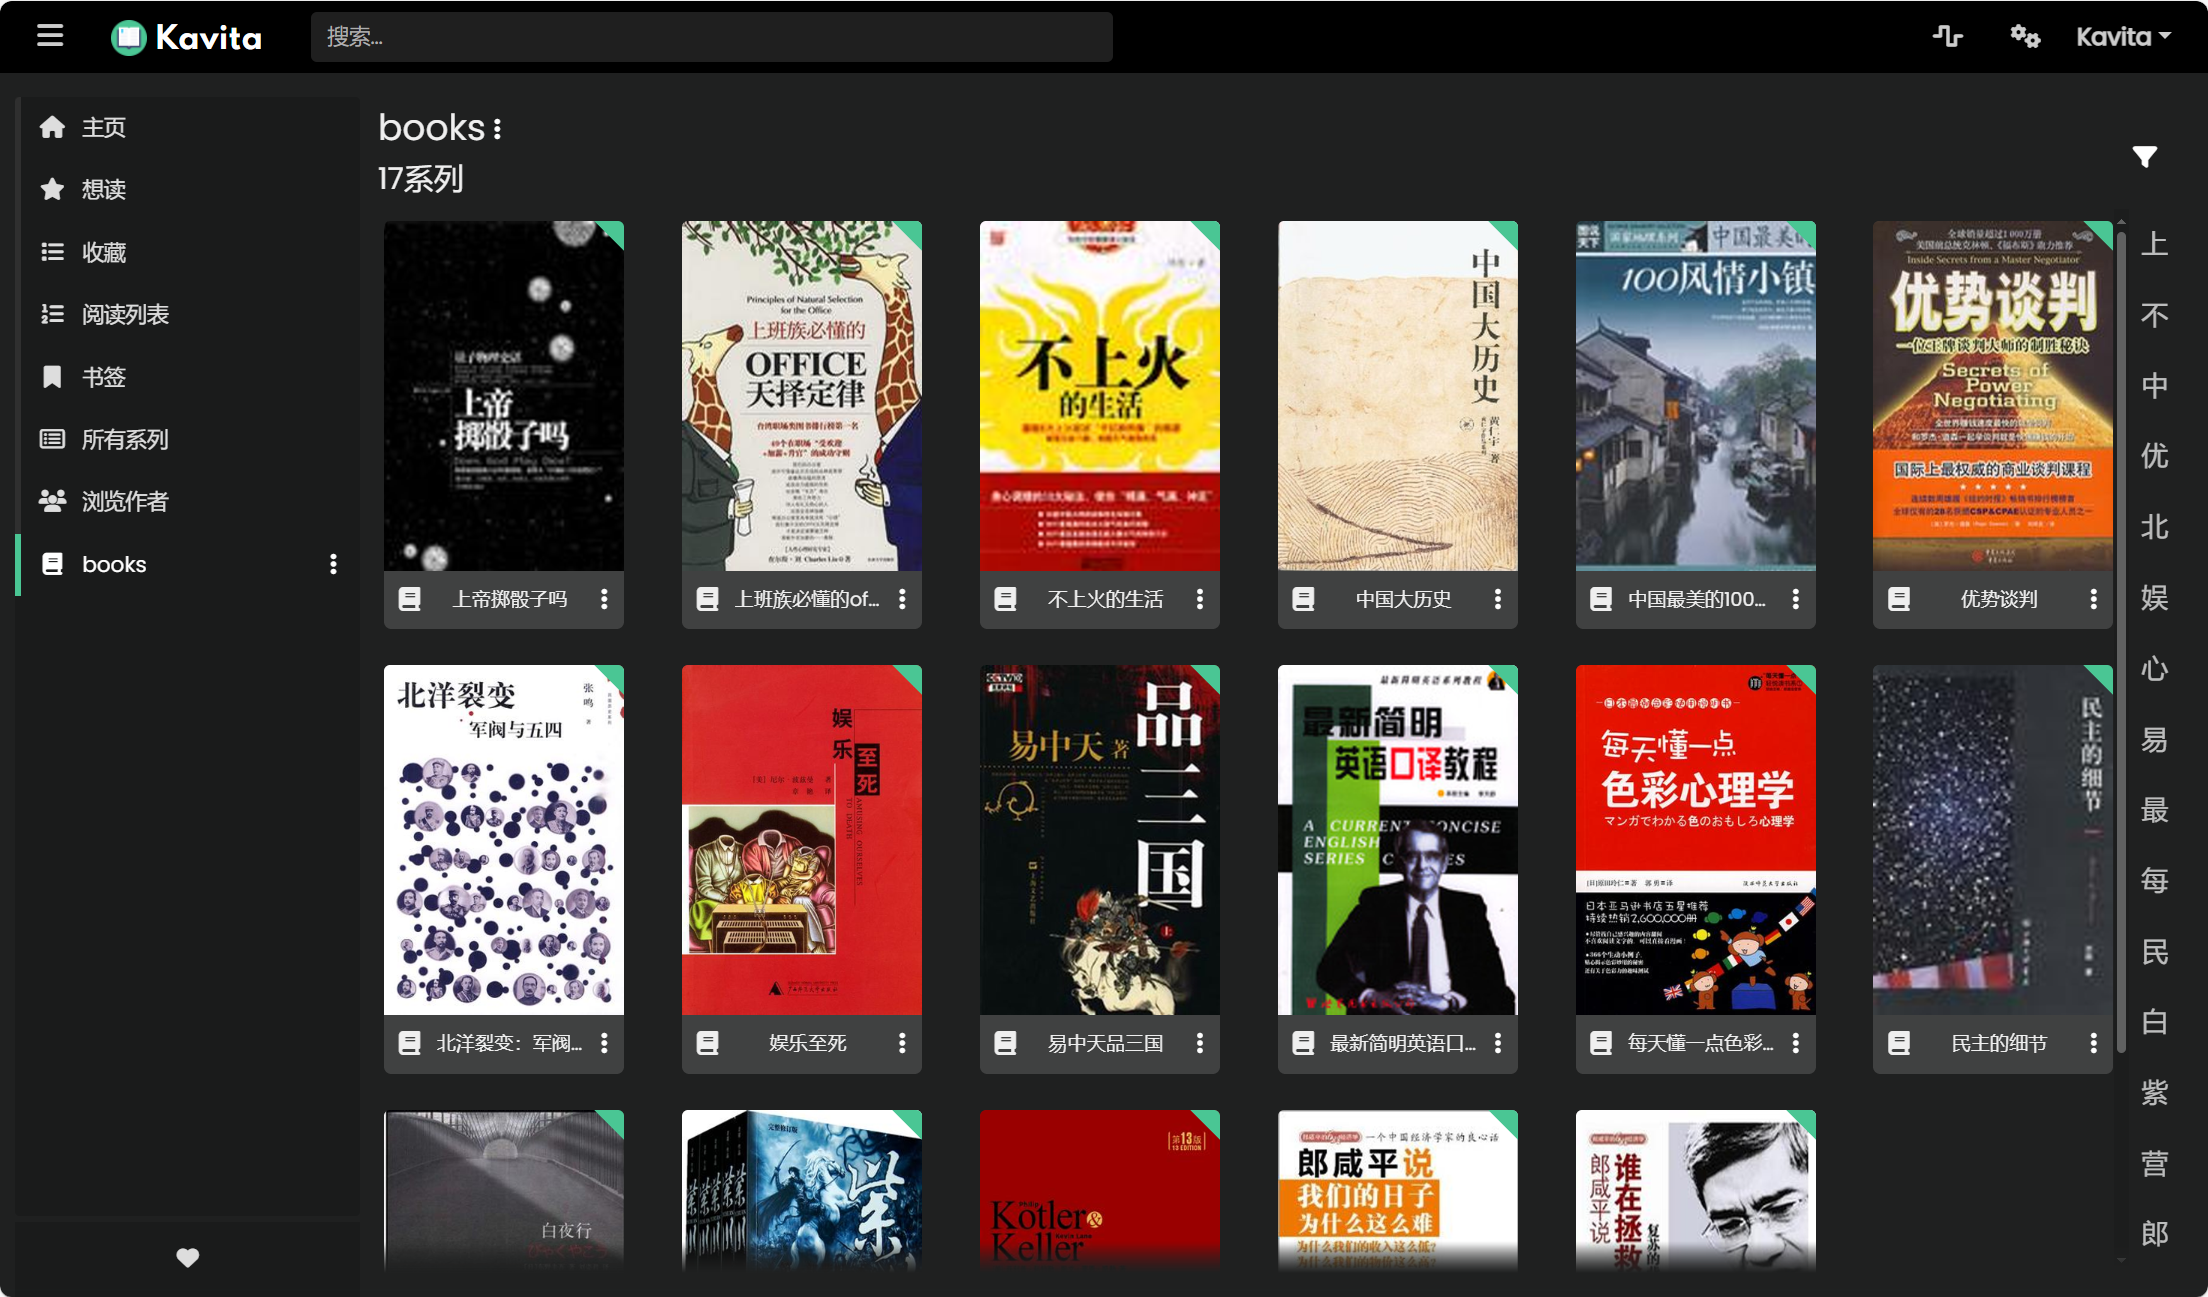This screenshot has width=2208, height=1297.
Task: Jump to 不 in the index bar
Action: [x=2154, y=315]
